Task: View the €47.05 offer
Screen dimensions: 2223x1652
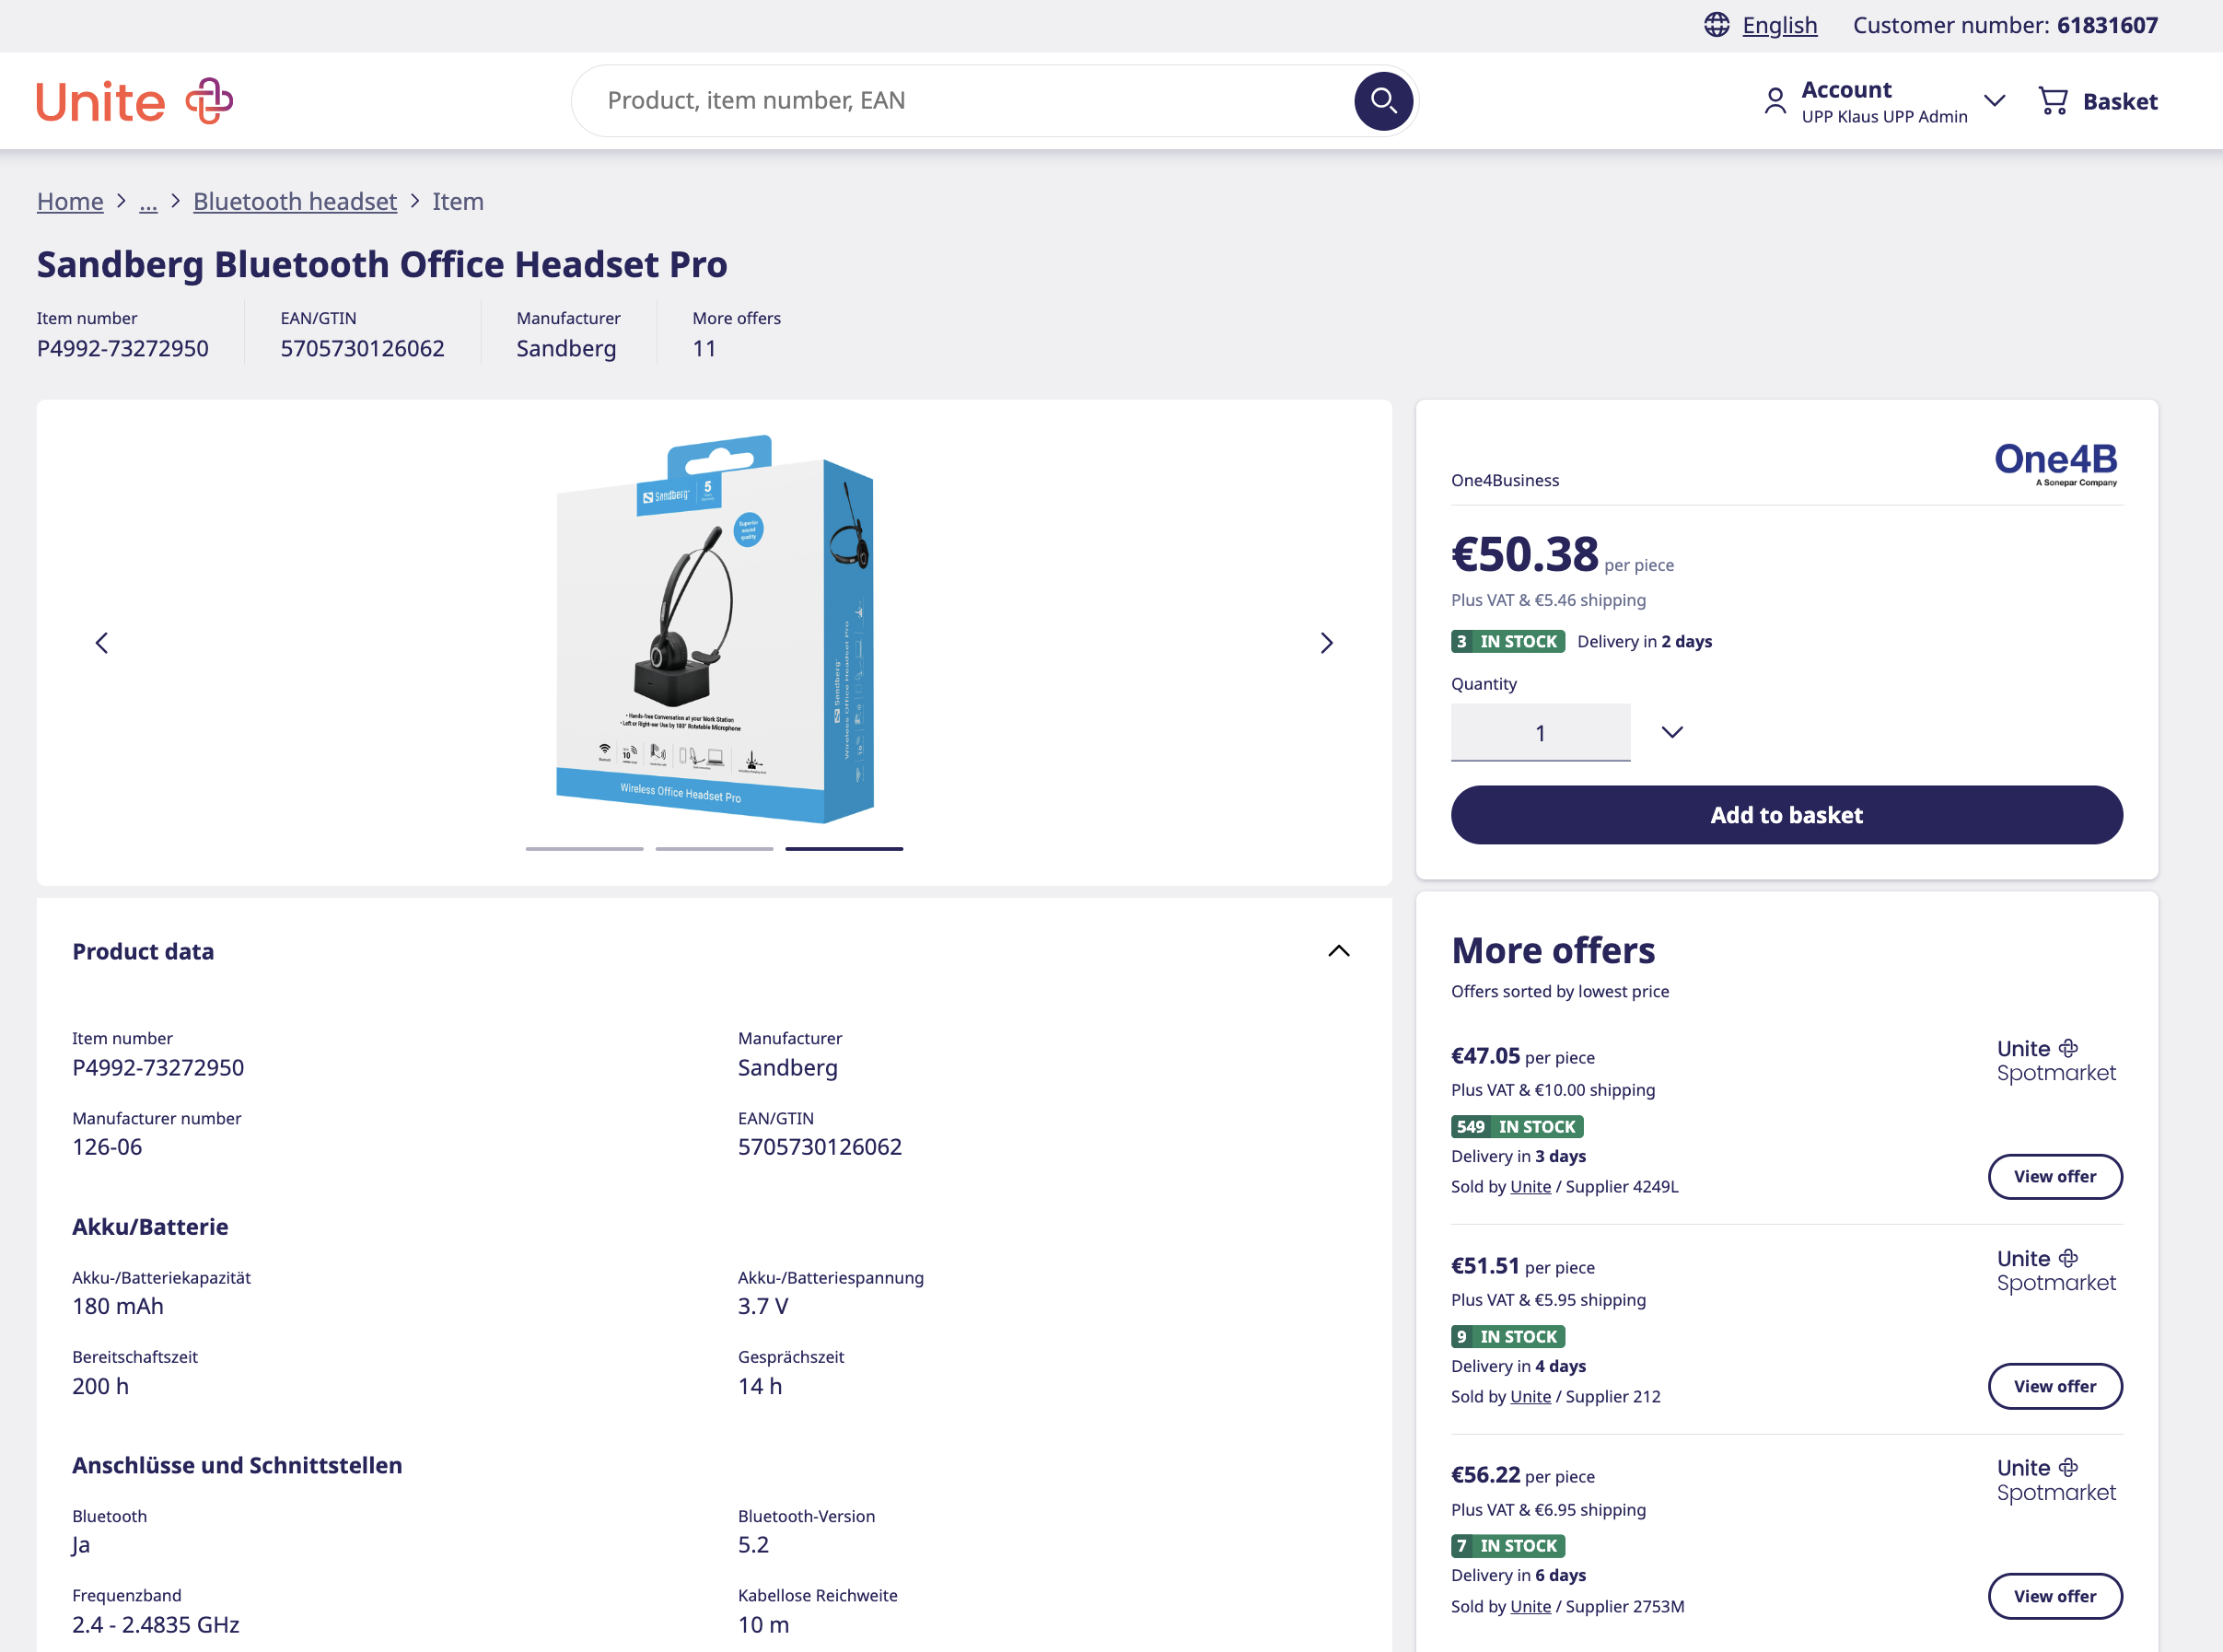Action: coord(2055,1177)
